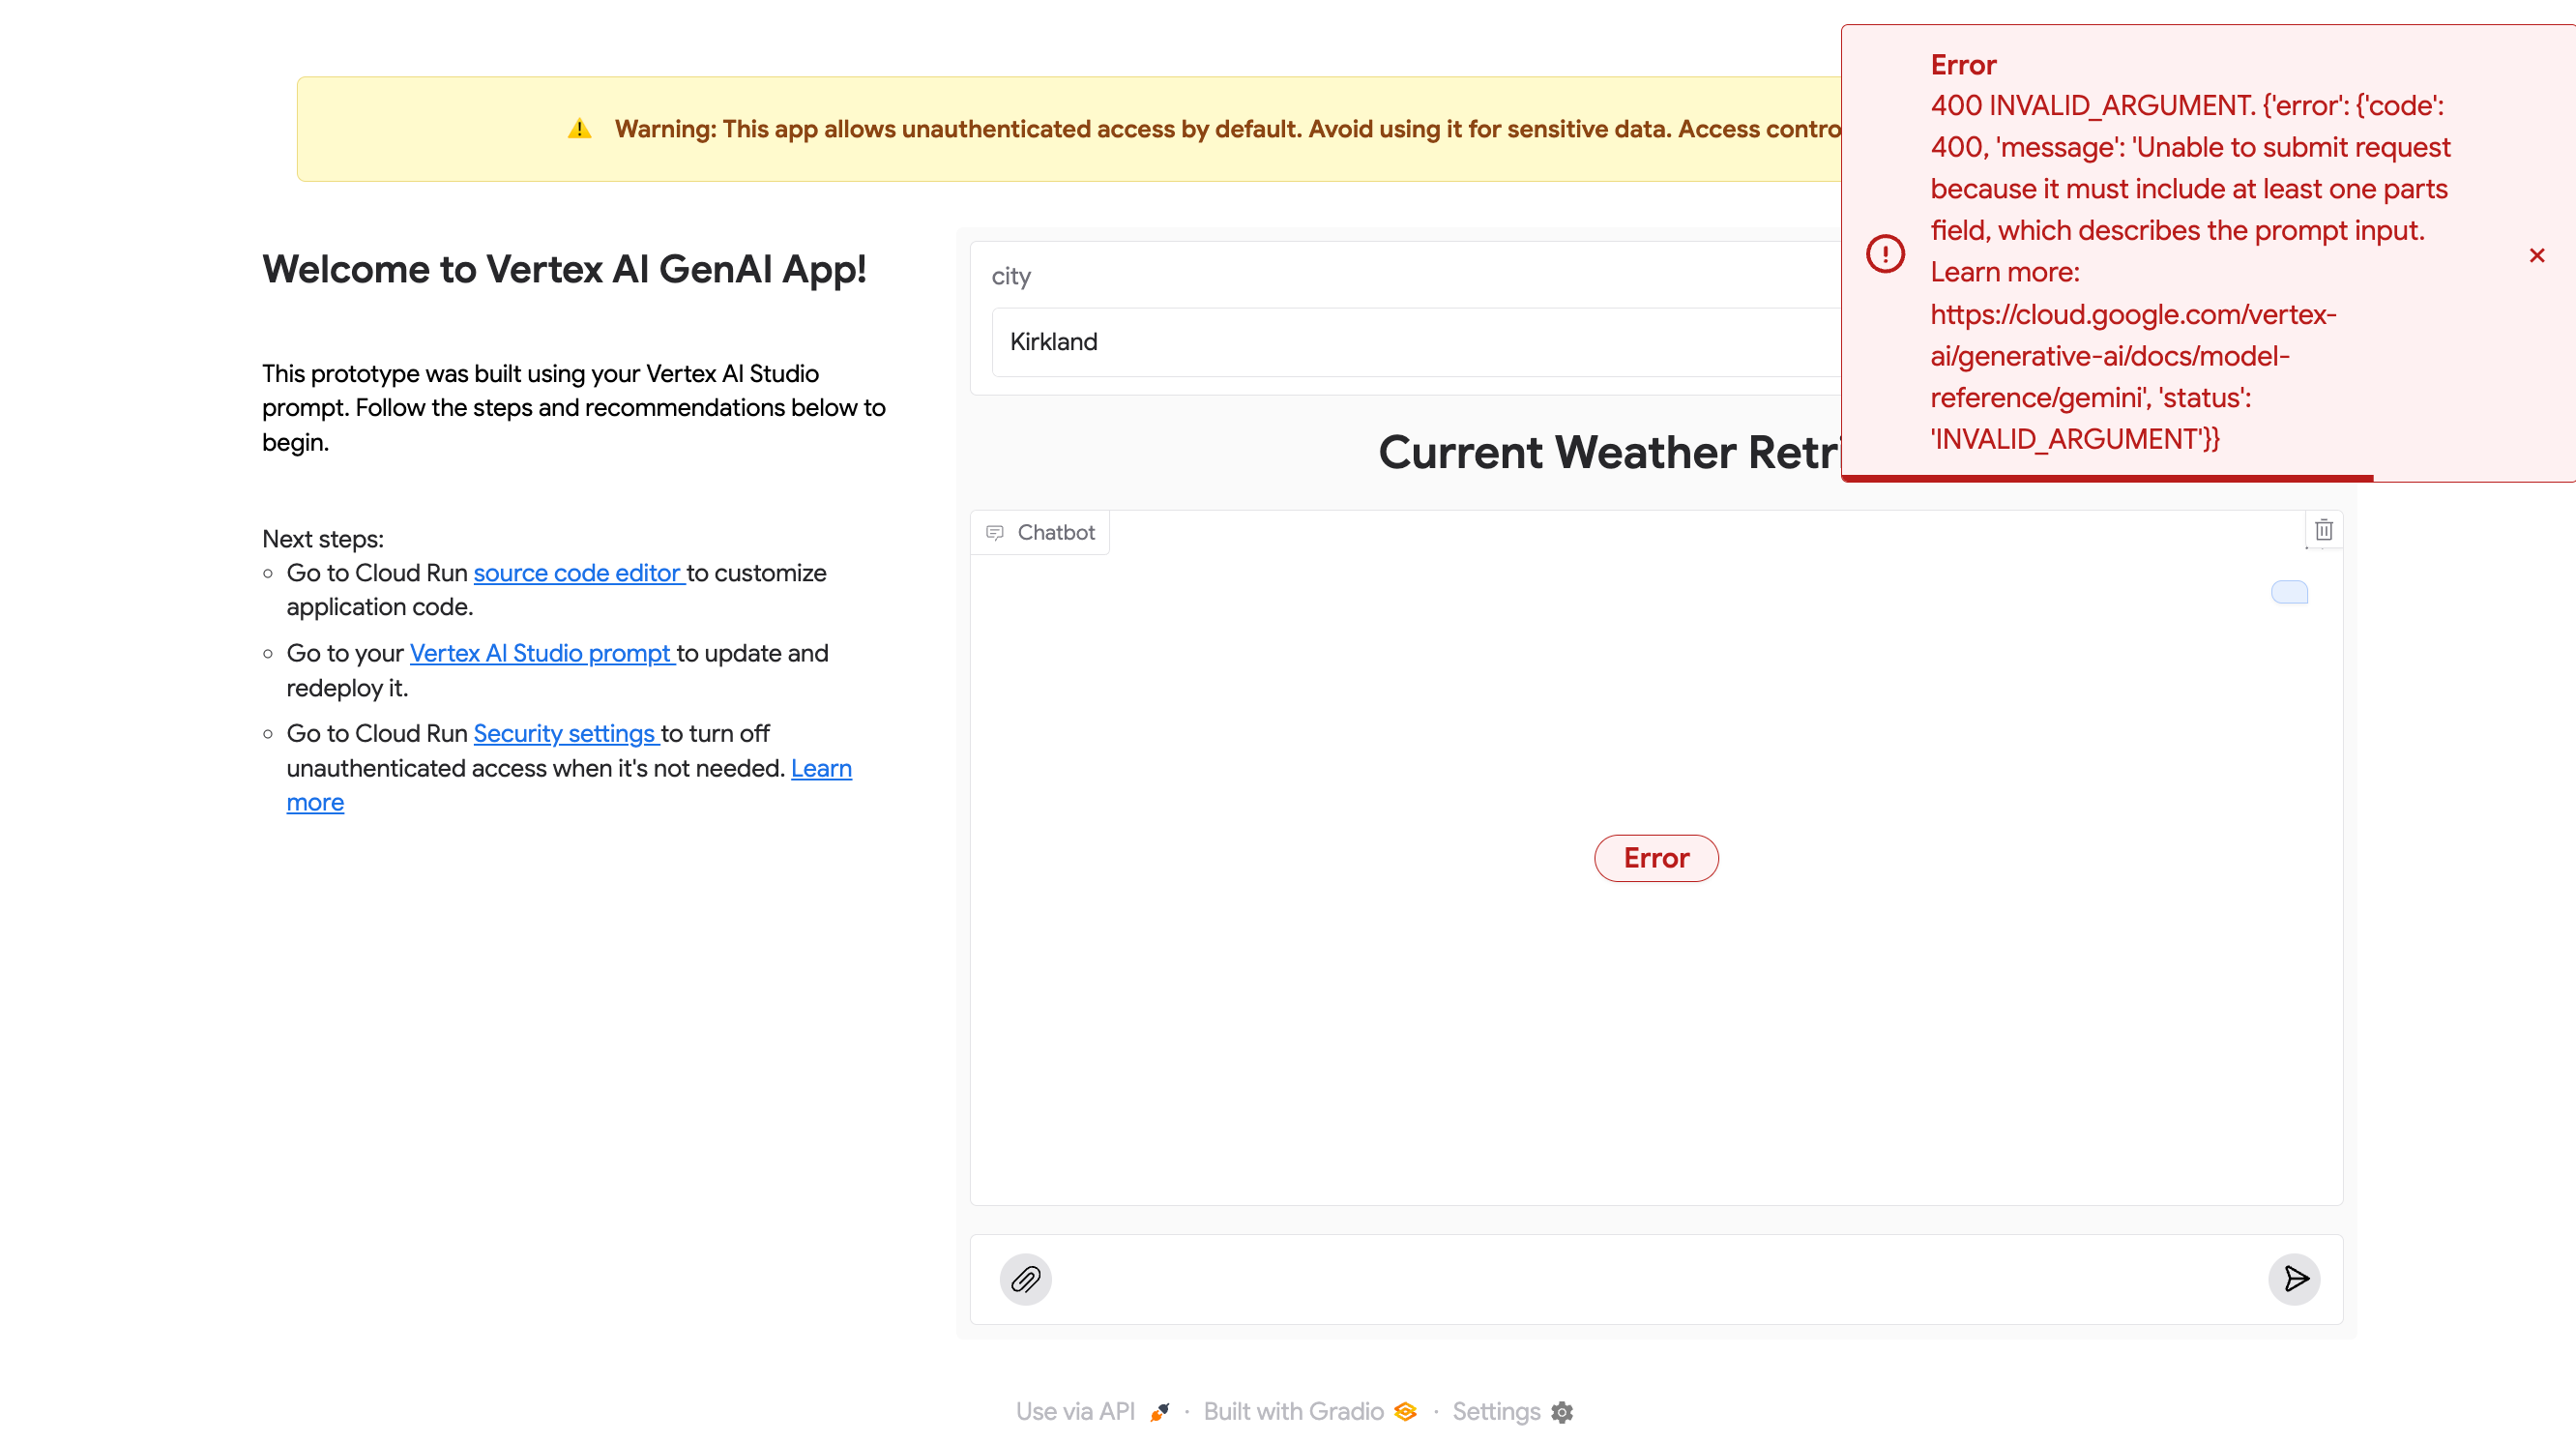Screen dimensions: 2576x1443
Task: Click the Chatbot label icon
Action: point(994,532)
